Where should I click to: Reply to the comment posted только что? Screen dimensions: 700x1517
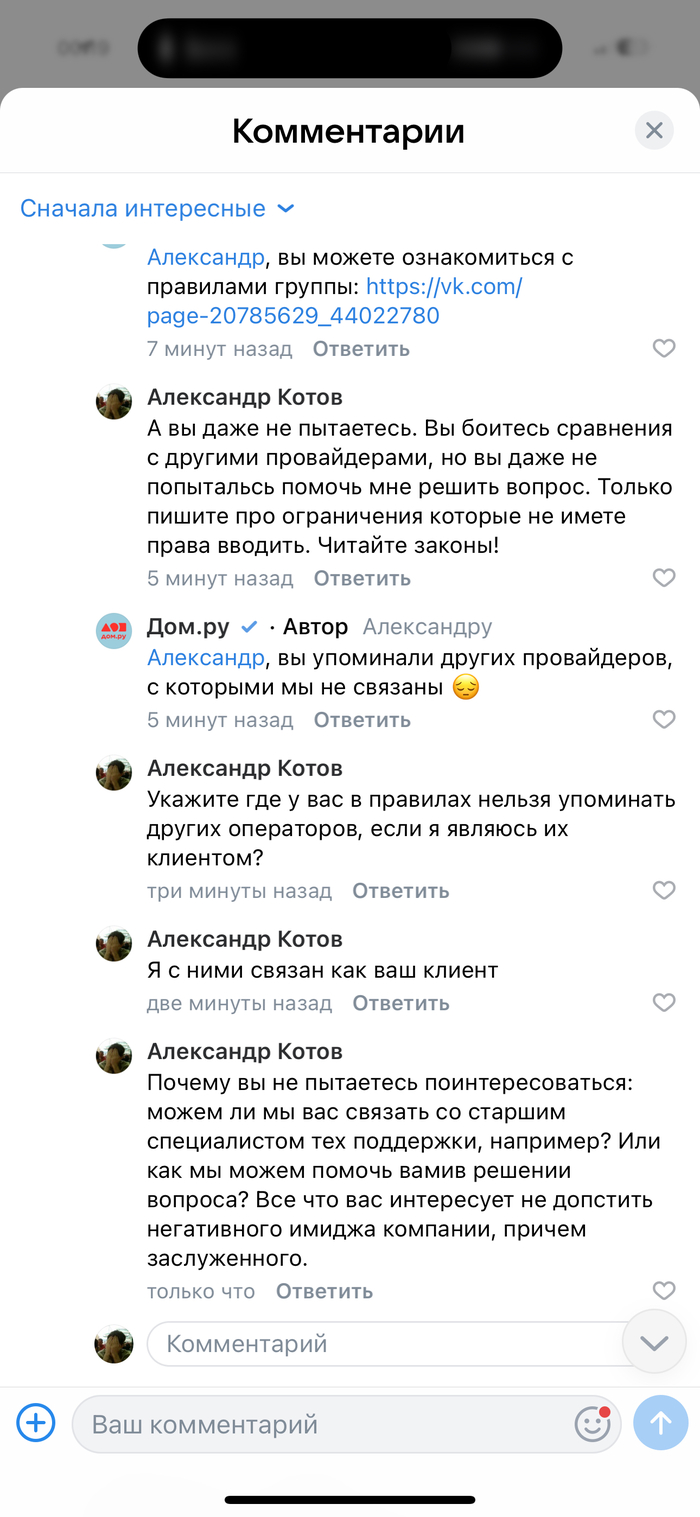(324, 1291)
